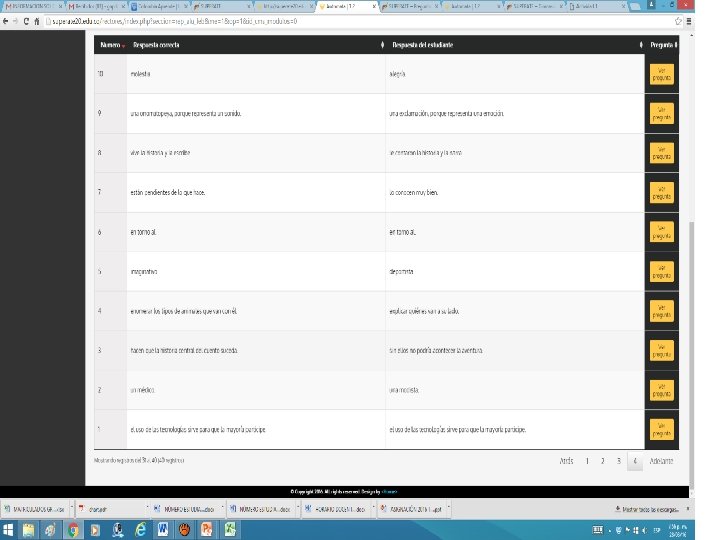Image resolution: width=720 pixels, height=540 pixels.
Task: Click the design credit link in footer
Action: point(389,492)
